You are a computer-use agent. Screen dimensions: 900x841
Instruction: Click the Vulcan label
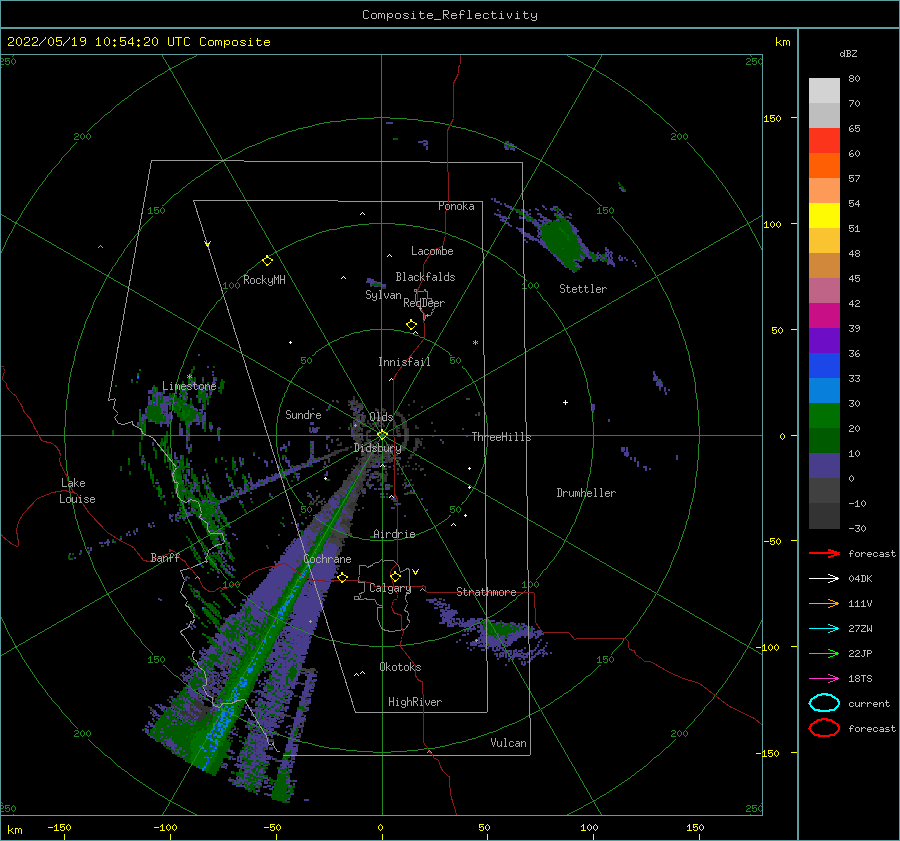click(x=508, y=743)
